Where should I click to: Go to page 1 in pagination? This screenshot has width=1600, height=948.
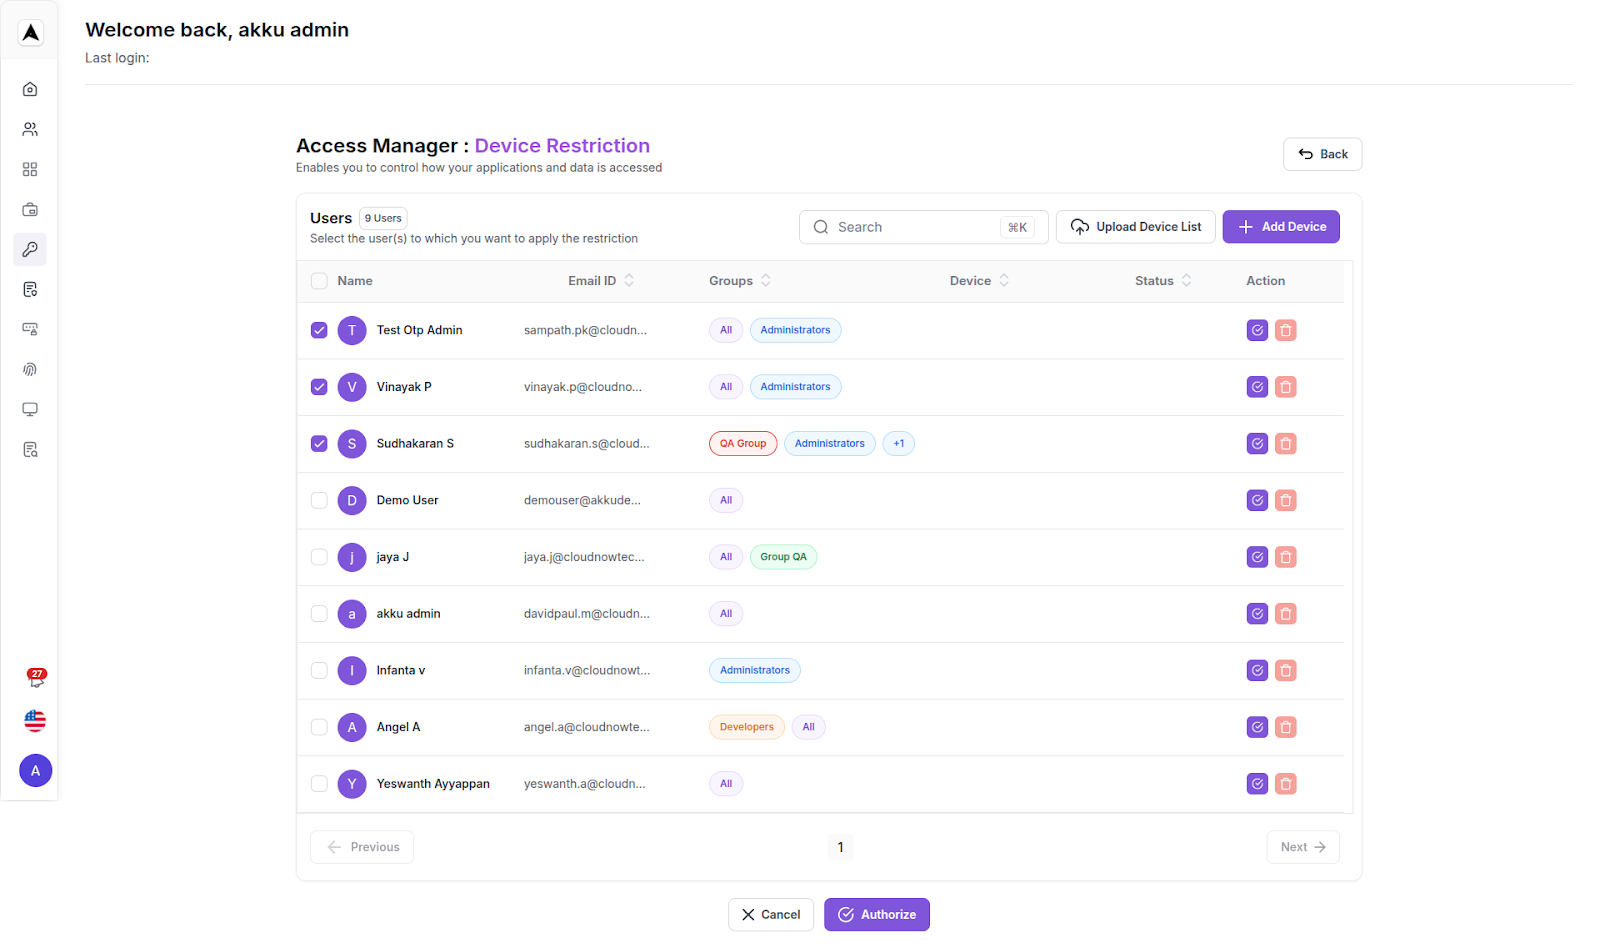840,847
